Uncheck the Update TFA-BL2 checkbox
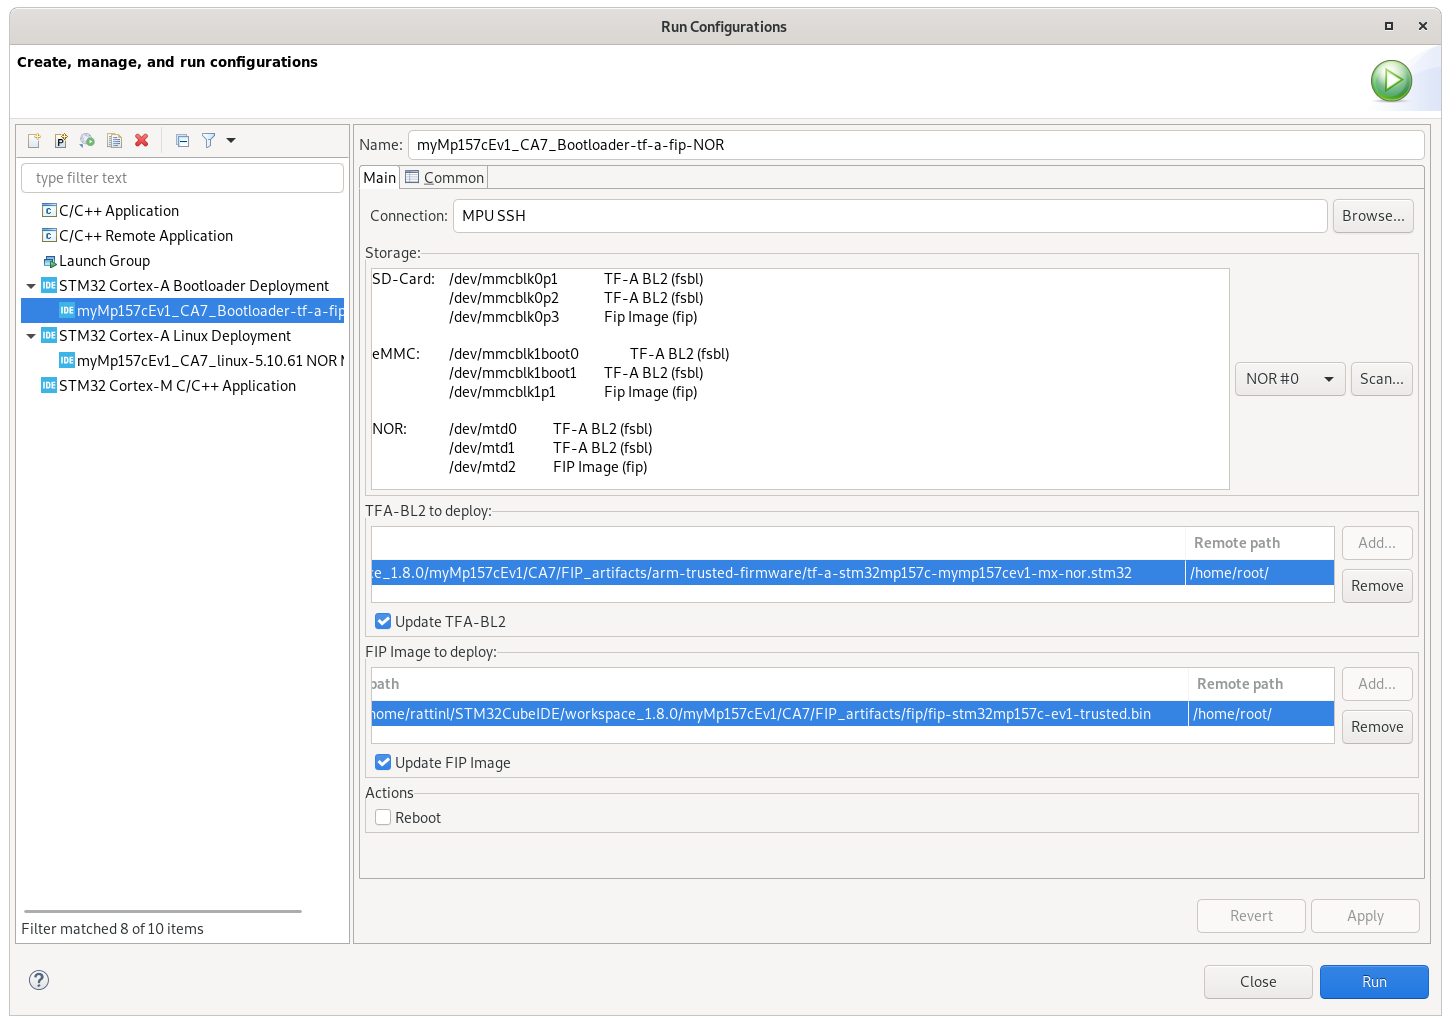Screen dimensions: 1451x1025 383,622
